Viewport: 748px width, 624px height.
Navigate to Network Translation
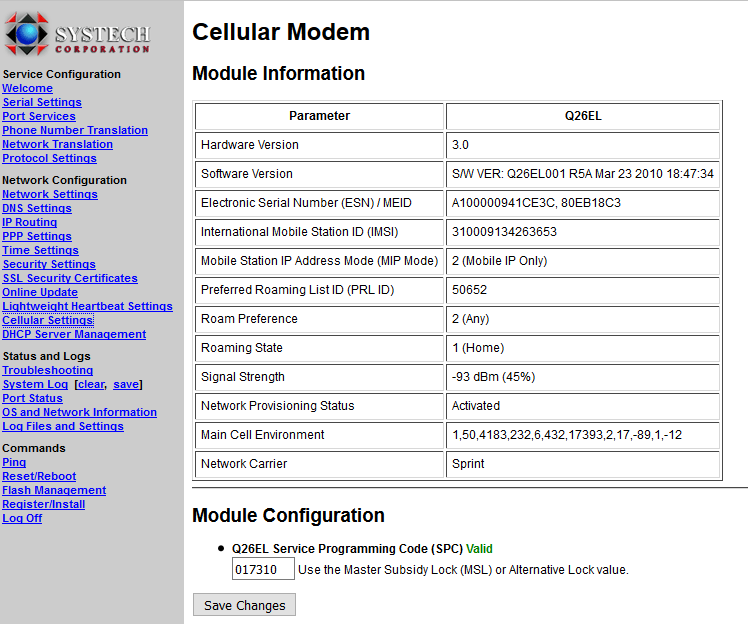[x=57, y=144]
